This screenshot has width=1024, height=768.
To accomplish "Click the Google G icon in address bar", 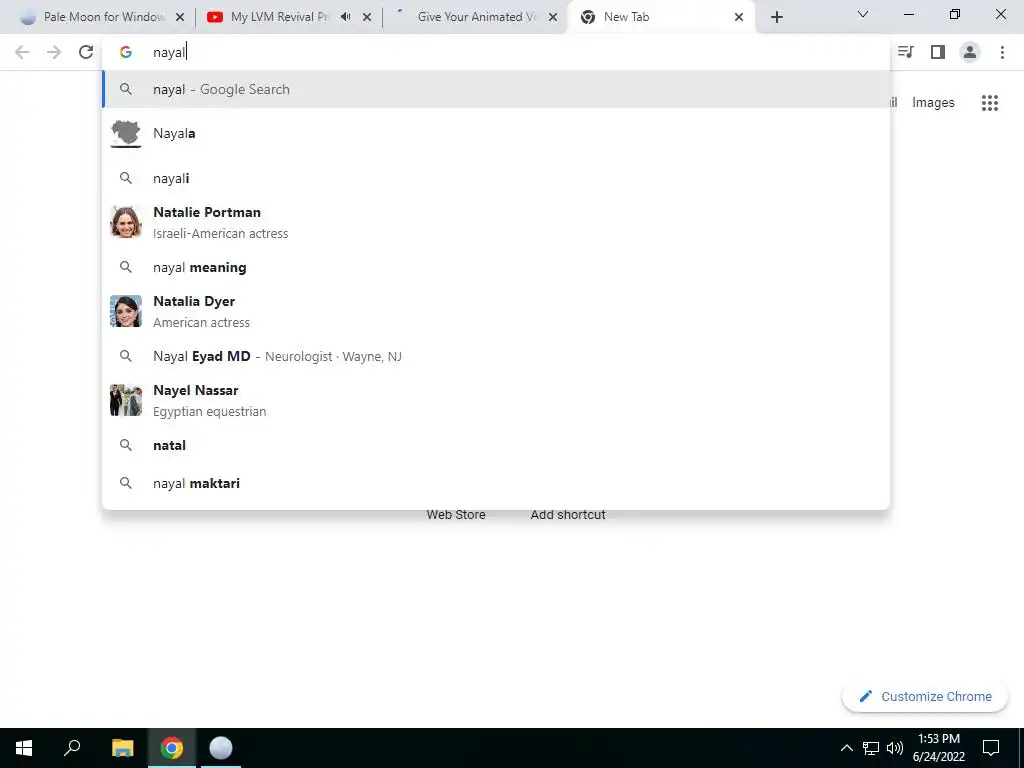I will 126,52.
